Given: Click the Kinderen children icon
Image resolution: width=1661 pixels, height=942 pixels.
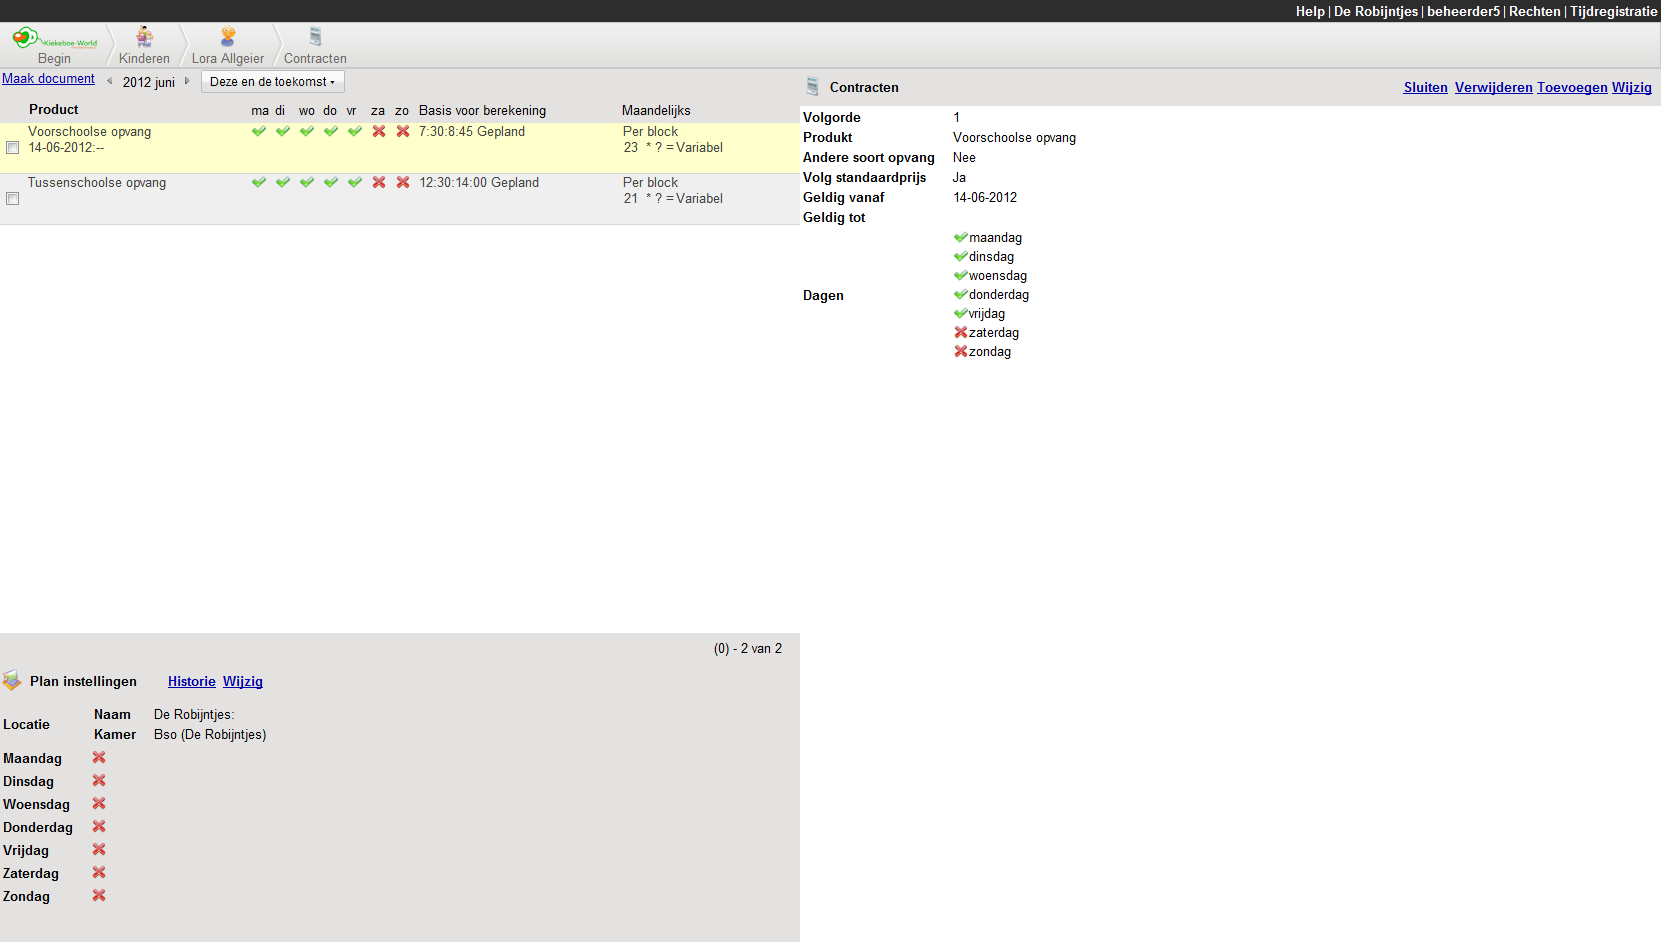Looking at the screenshot, I should (145, 37).
